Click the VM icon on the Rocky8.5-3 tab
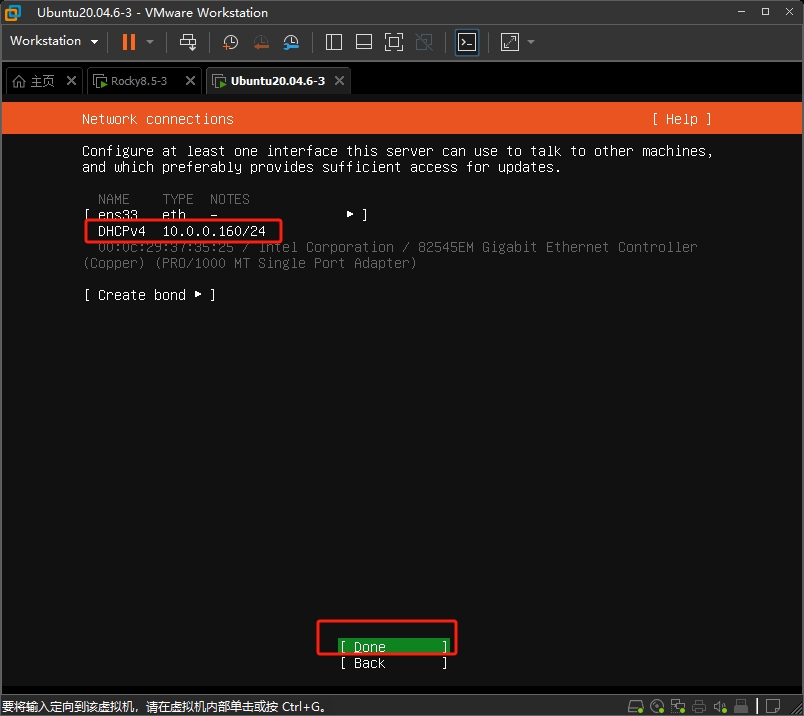Image resolution: width=804 pixels, height=716 pixels. (x=100, y=81)
